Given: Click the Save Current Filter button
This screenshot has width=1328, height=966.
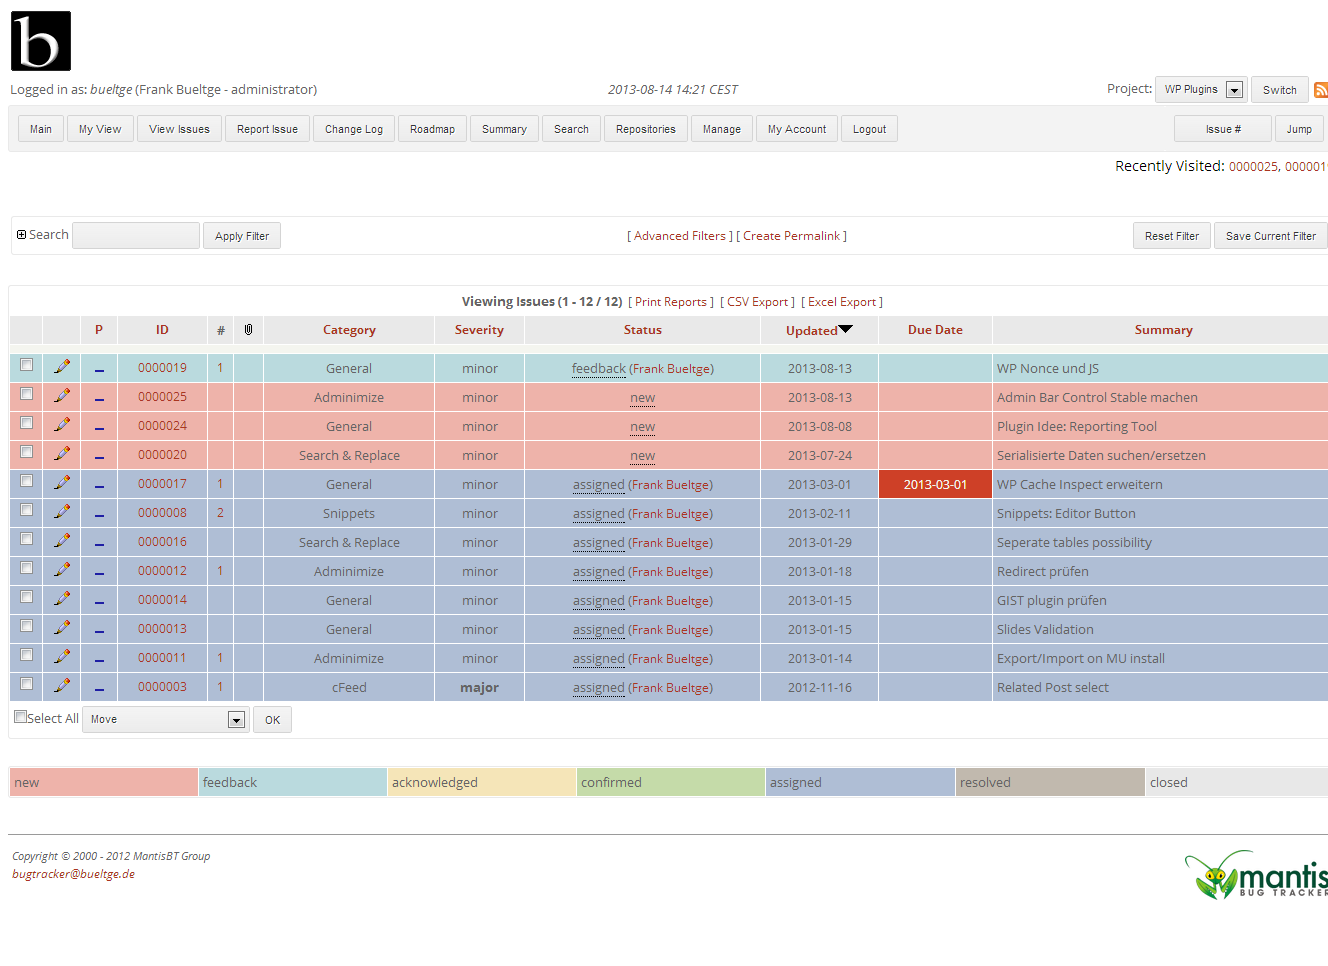Looking at the screenshot, I should pos(1271,236).
